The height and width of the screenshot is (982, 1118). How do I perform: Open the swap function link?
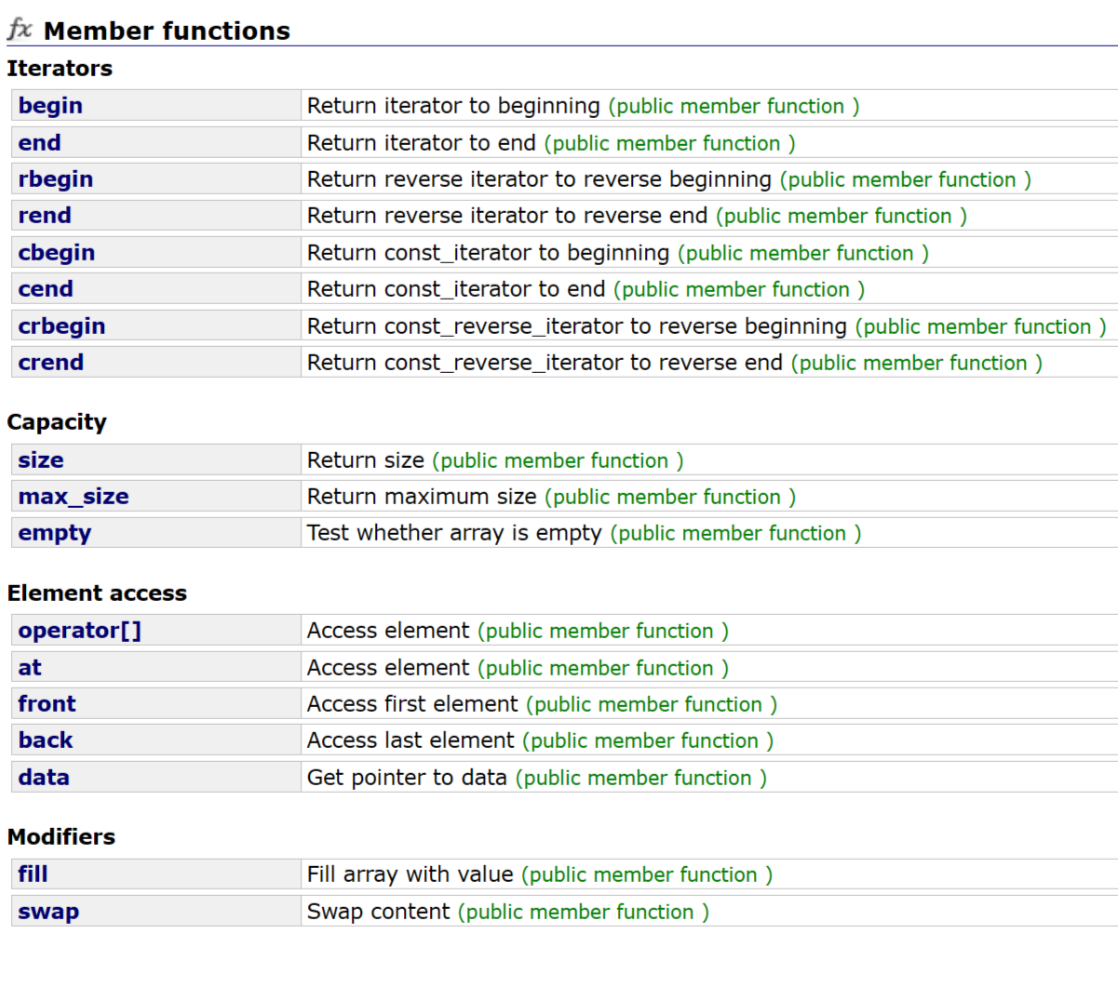click(48, 911)
